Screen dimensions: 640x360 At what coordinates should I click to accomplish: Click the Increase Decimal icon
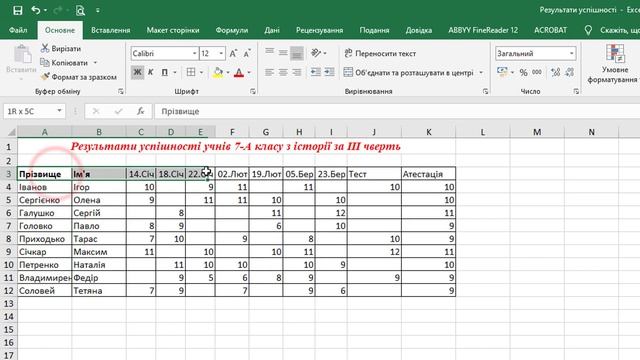pyautogui.click(x=555, y=73)
